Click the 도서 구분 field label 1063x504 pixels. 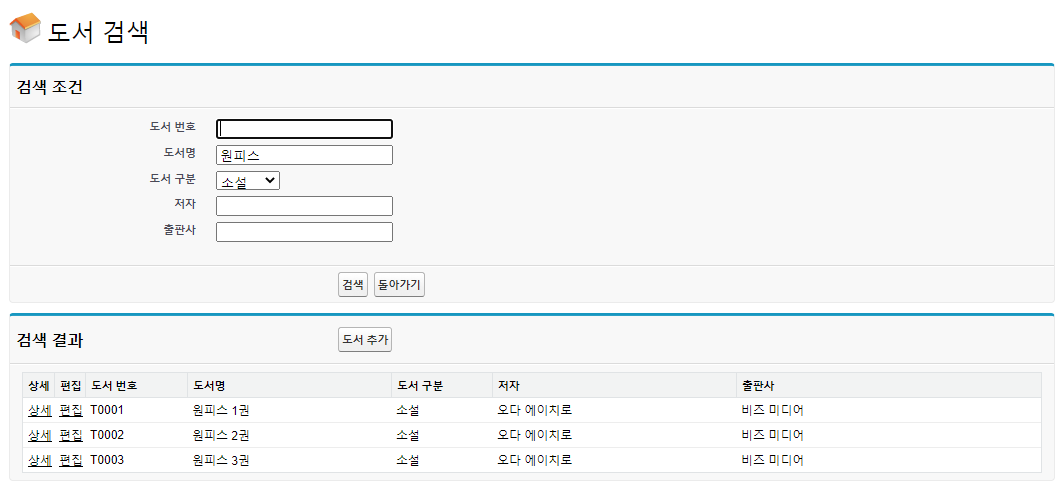[173, 178]
